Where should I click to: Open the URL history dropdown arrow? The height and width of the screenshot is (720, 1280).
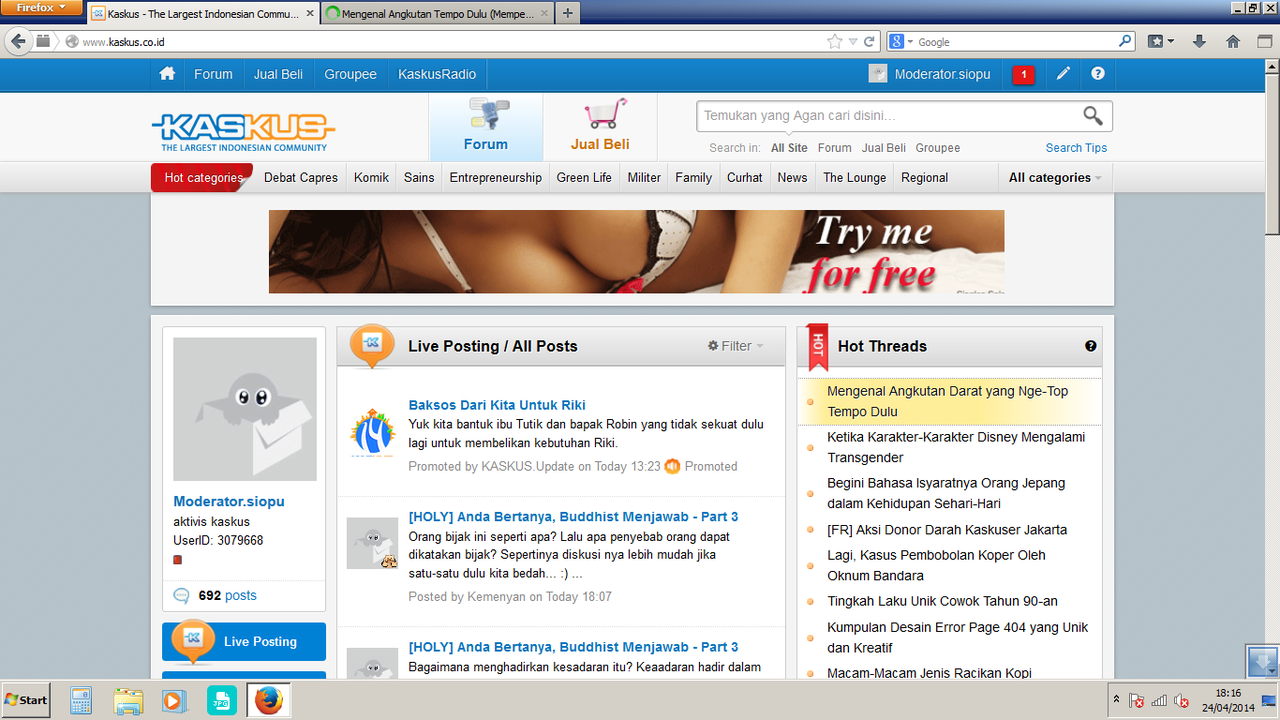point(853,42)
